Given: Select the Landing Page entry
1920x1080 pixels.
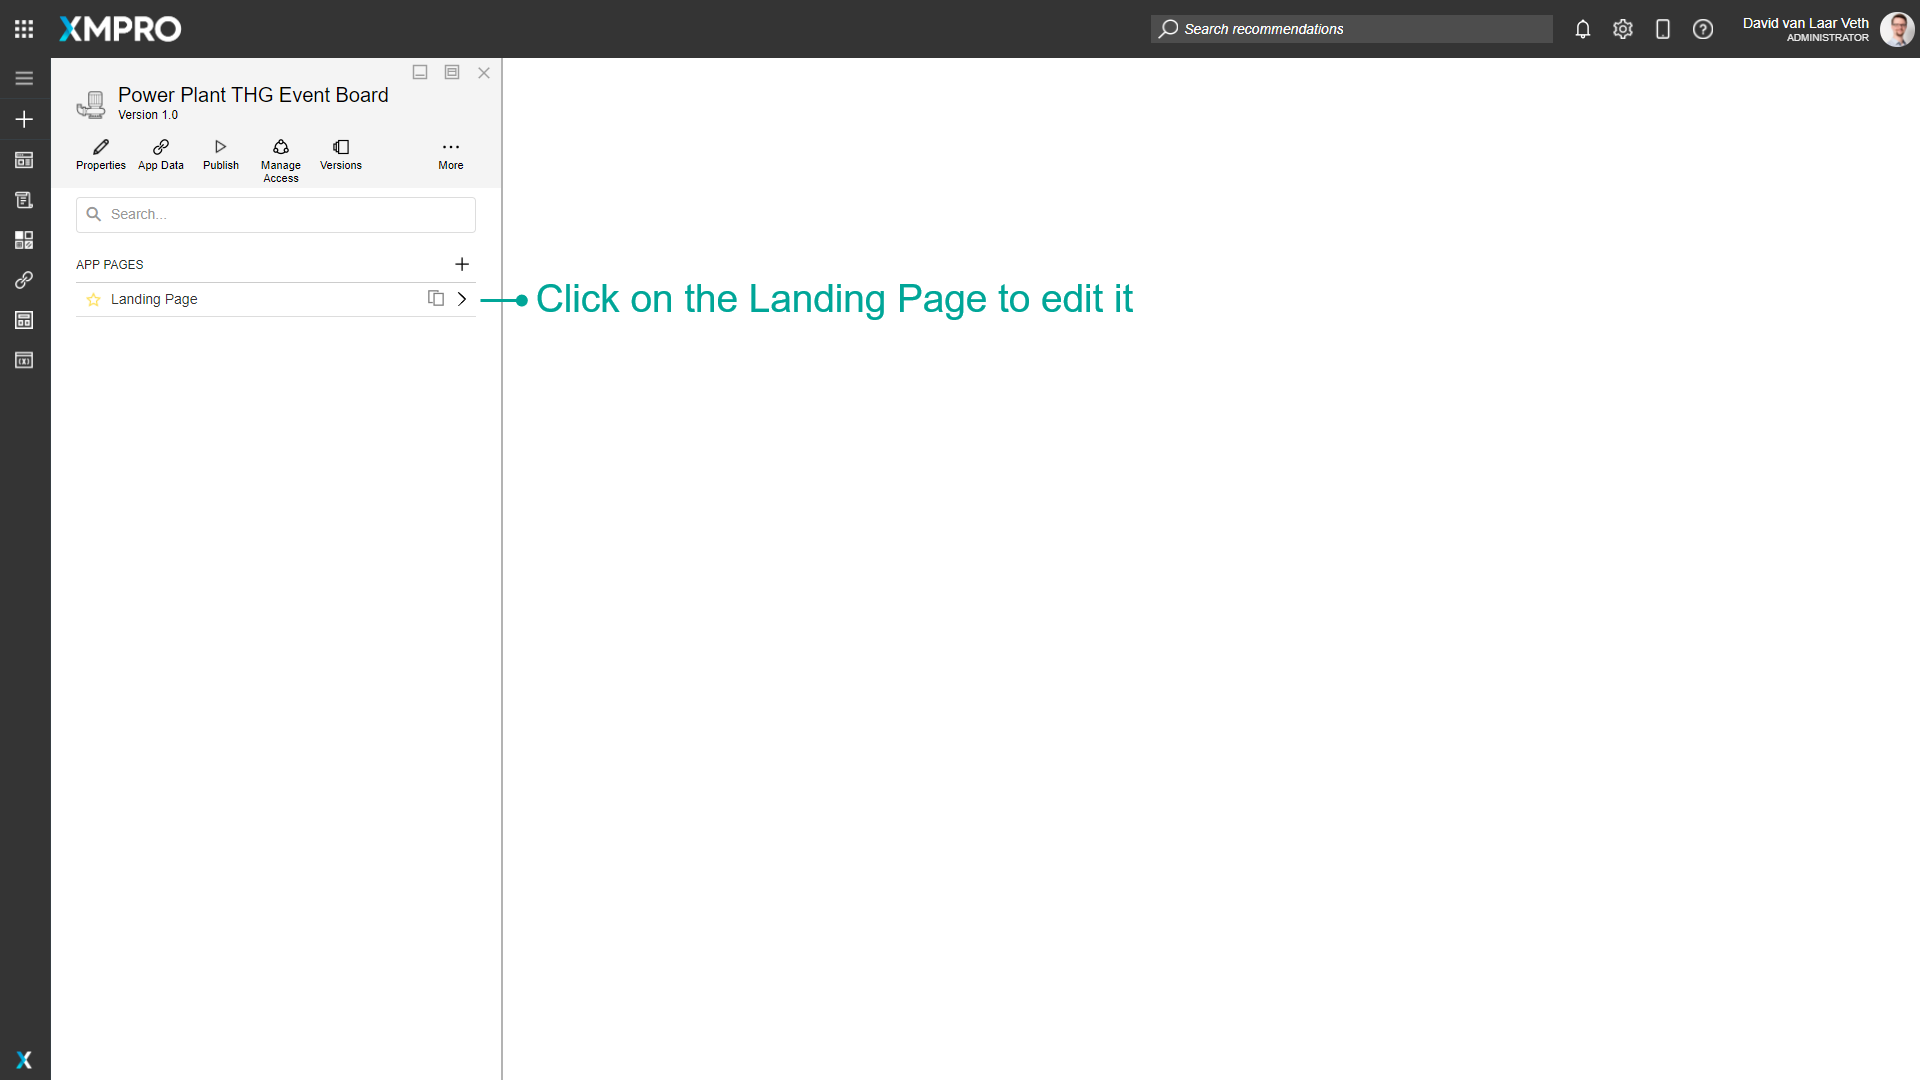Looking at the screenshot, I should (154, 299).
